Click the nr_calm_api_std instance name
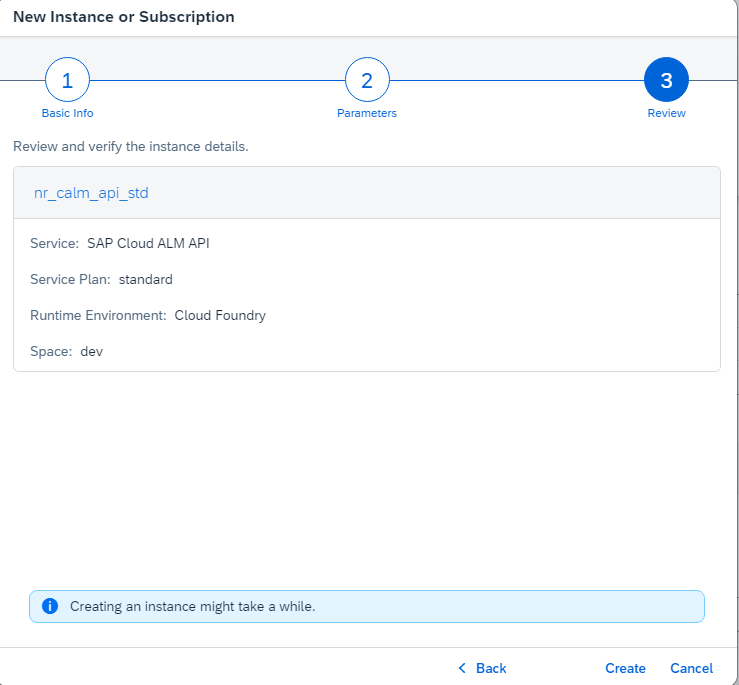 [91, 193]
